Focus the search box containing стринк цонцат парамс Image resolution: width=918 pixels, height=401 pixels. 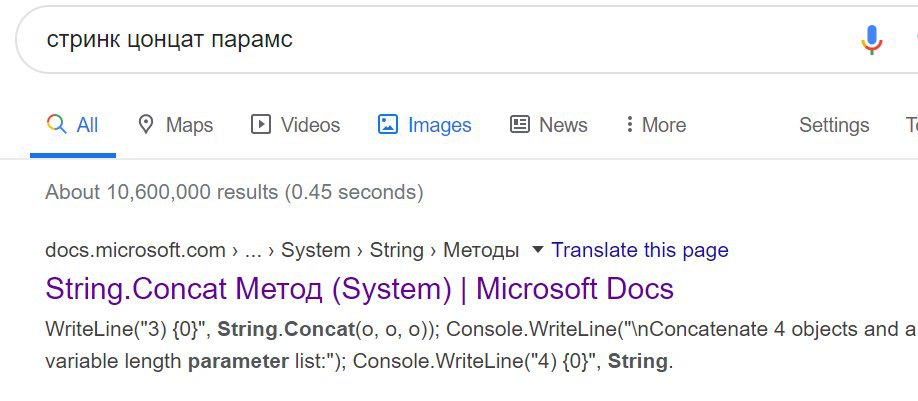[x=445, y=40]
